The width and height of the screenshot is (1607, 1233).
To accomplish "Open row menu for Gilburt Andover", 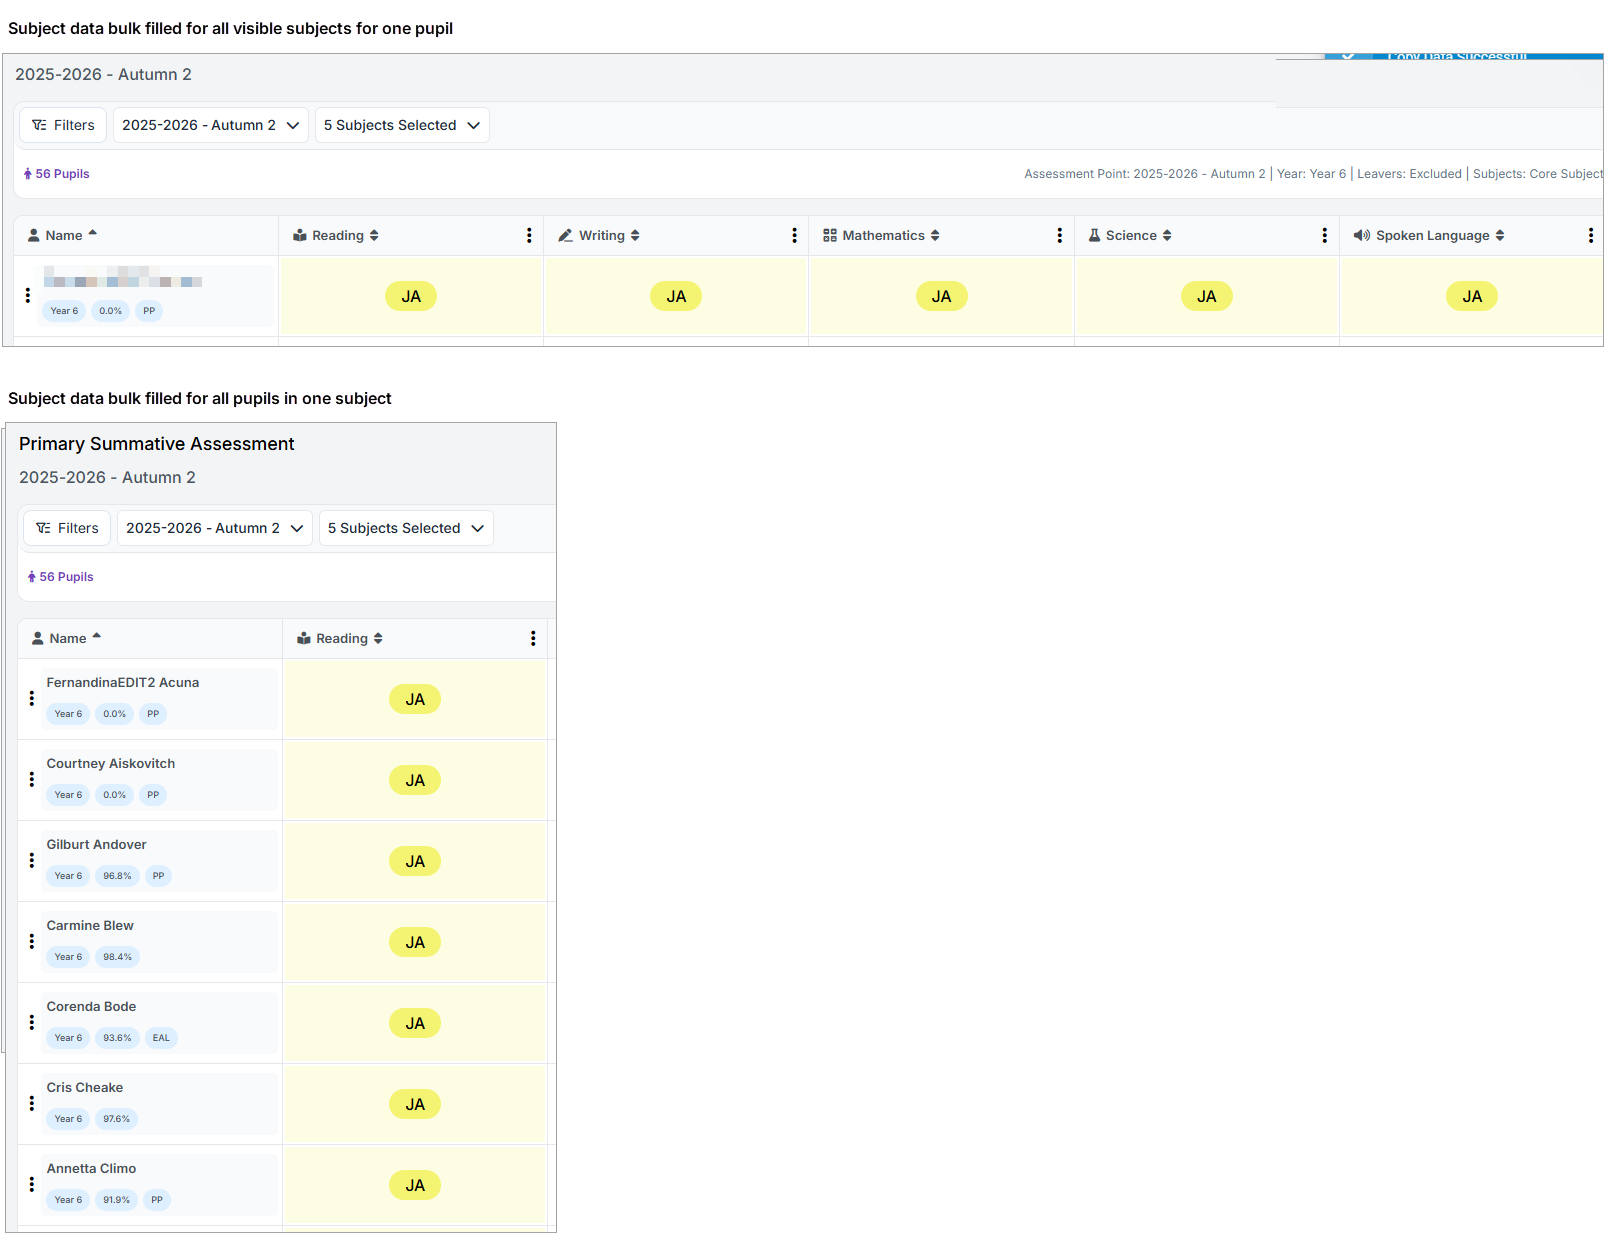I will [x=32, y=860].
